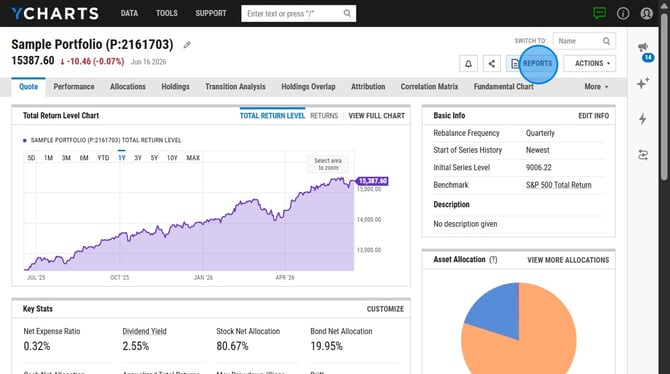Screen dimensions: 670x374
Task: Click the YCharts logo
Action: coord(55,13)
